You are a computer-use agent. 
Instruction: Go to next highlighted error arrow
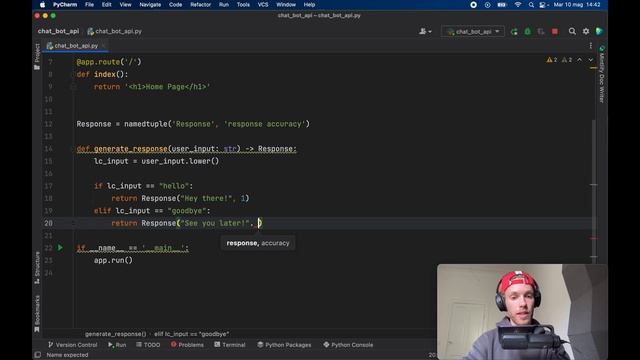591,60
